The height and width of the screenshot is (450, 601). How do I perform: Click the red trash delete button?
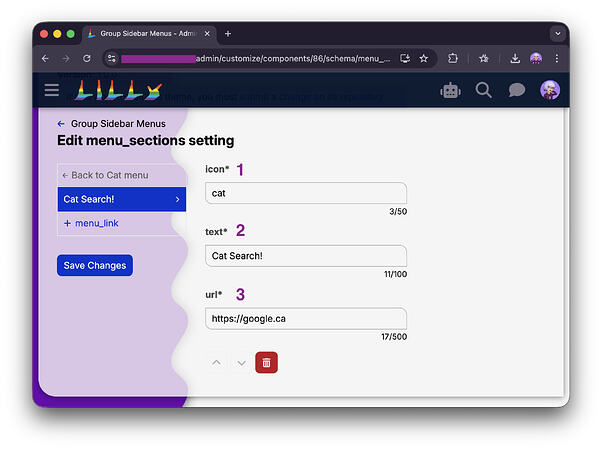coord(266,362)
